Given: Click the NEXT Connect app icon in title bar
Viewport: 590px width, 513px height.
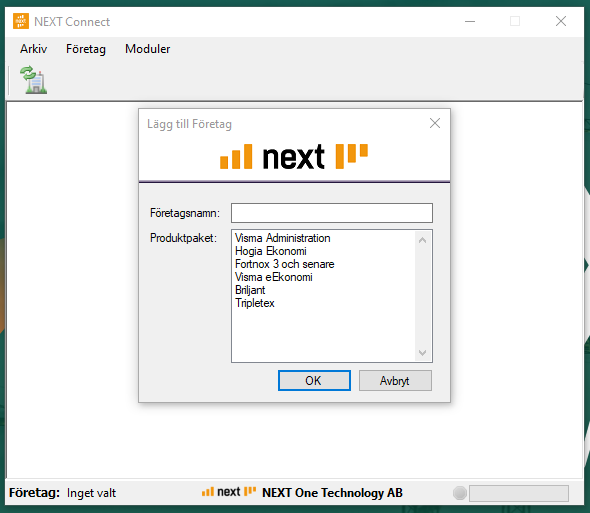Looking at the screenshot, I should click(21, 21).
